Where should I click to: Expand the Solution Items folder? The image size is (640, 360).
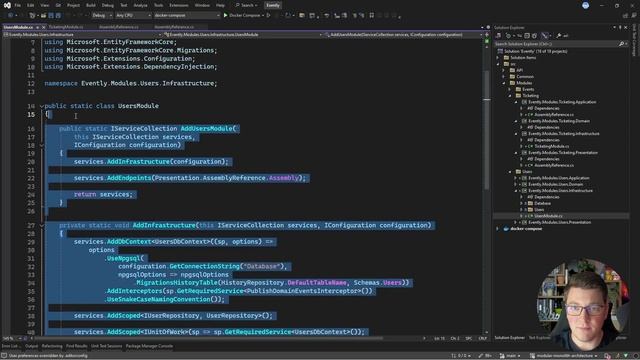pyautogui.click(x=498, y=58)
